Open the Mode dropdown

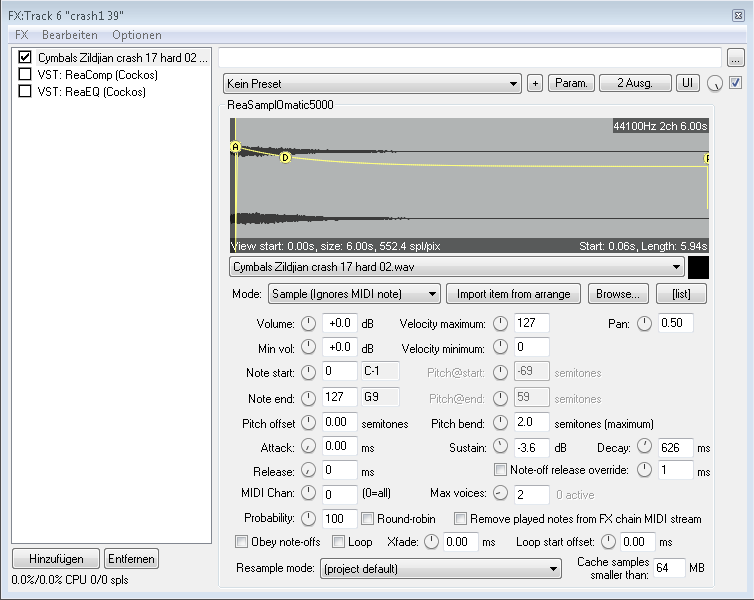(354, 294)
